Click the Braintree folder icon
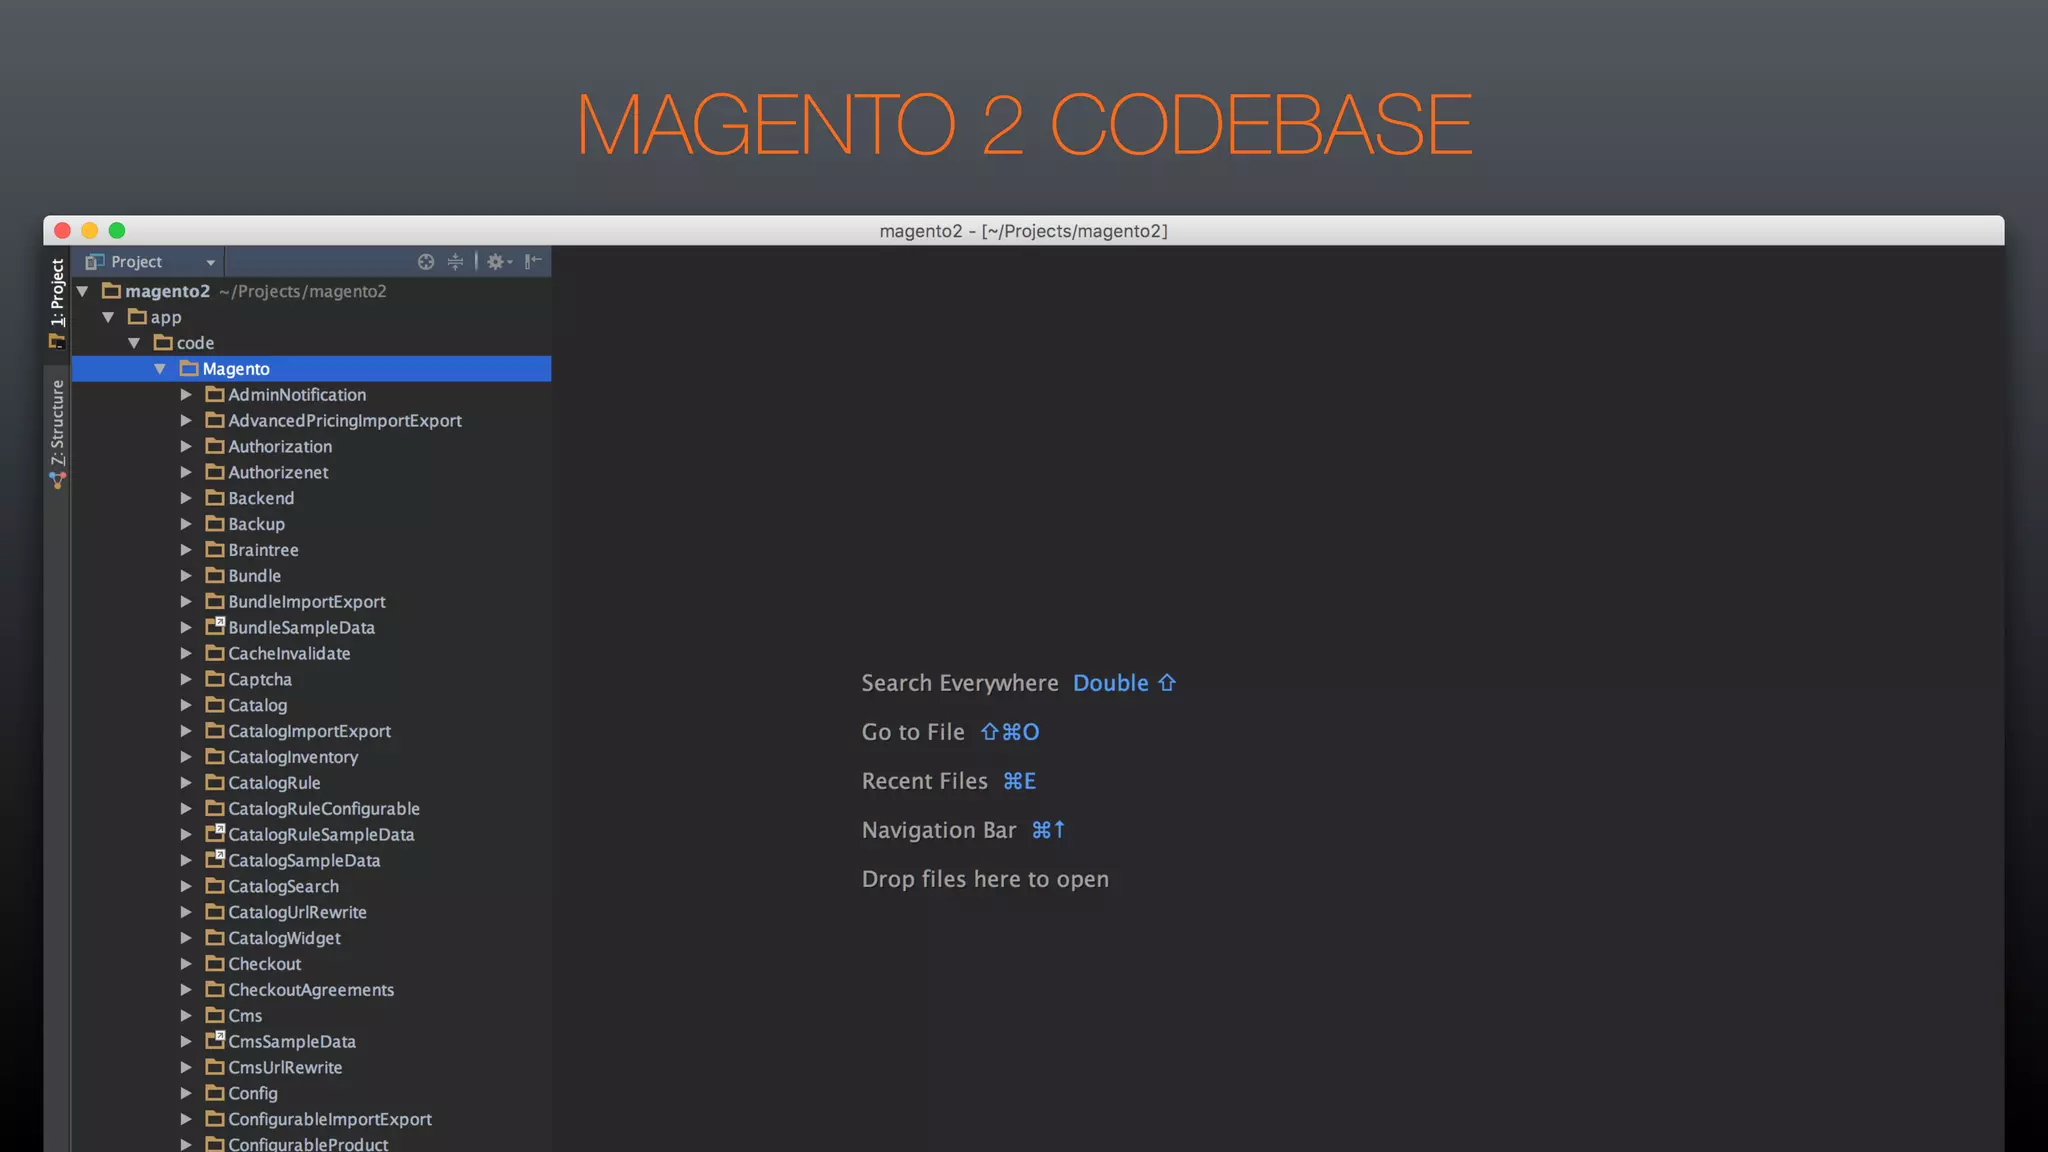Screen dimensions: 2048x1152 click(215, 549)
